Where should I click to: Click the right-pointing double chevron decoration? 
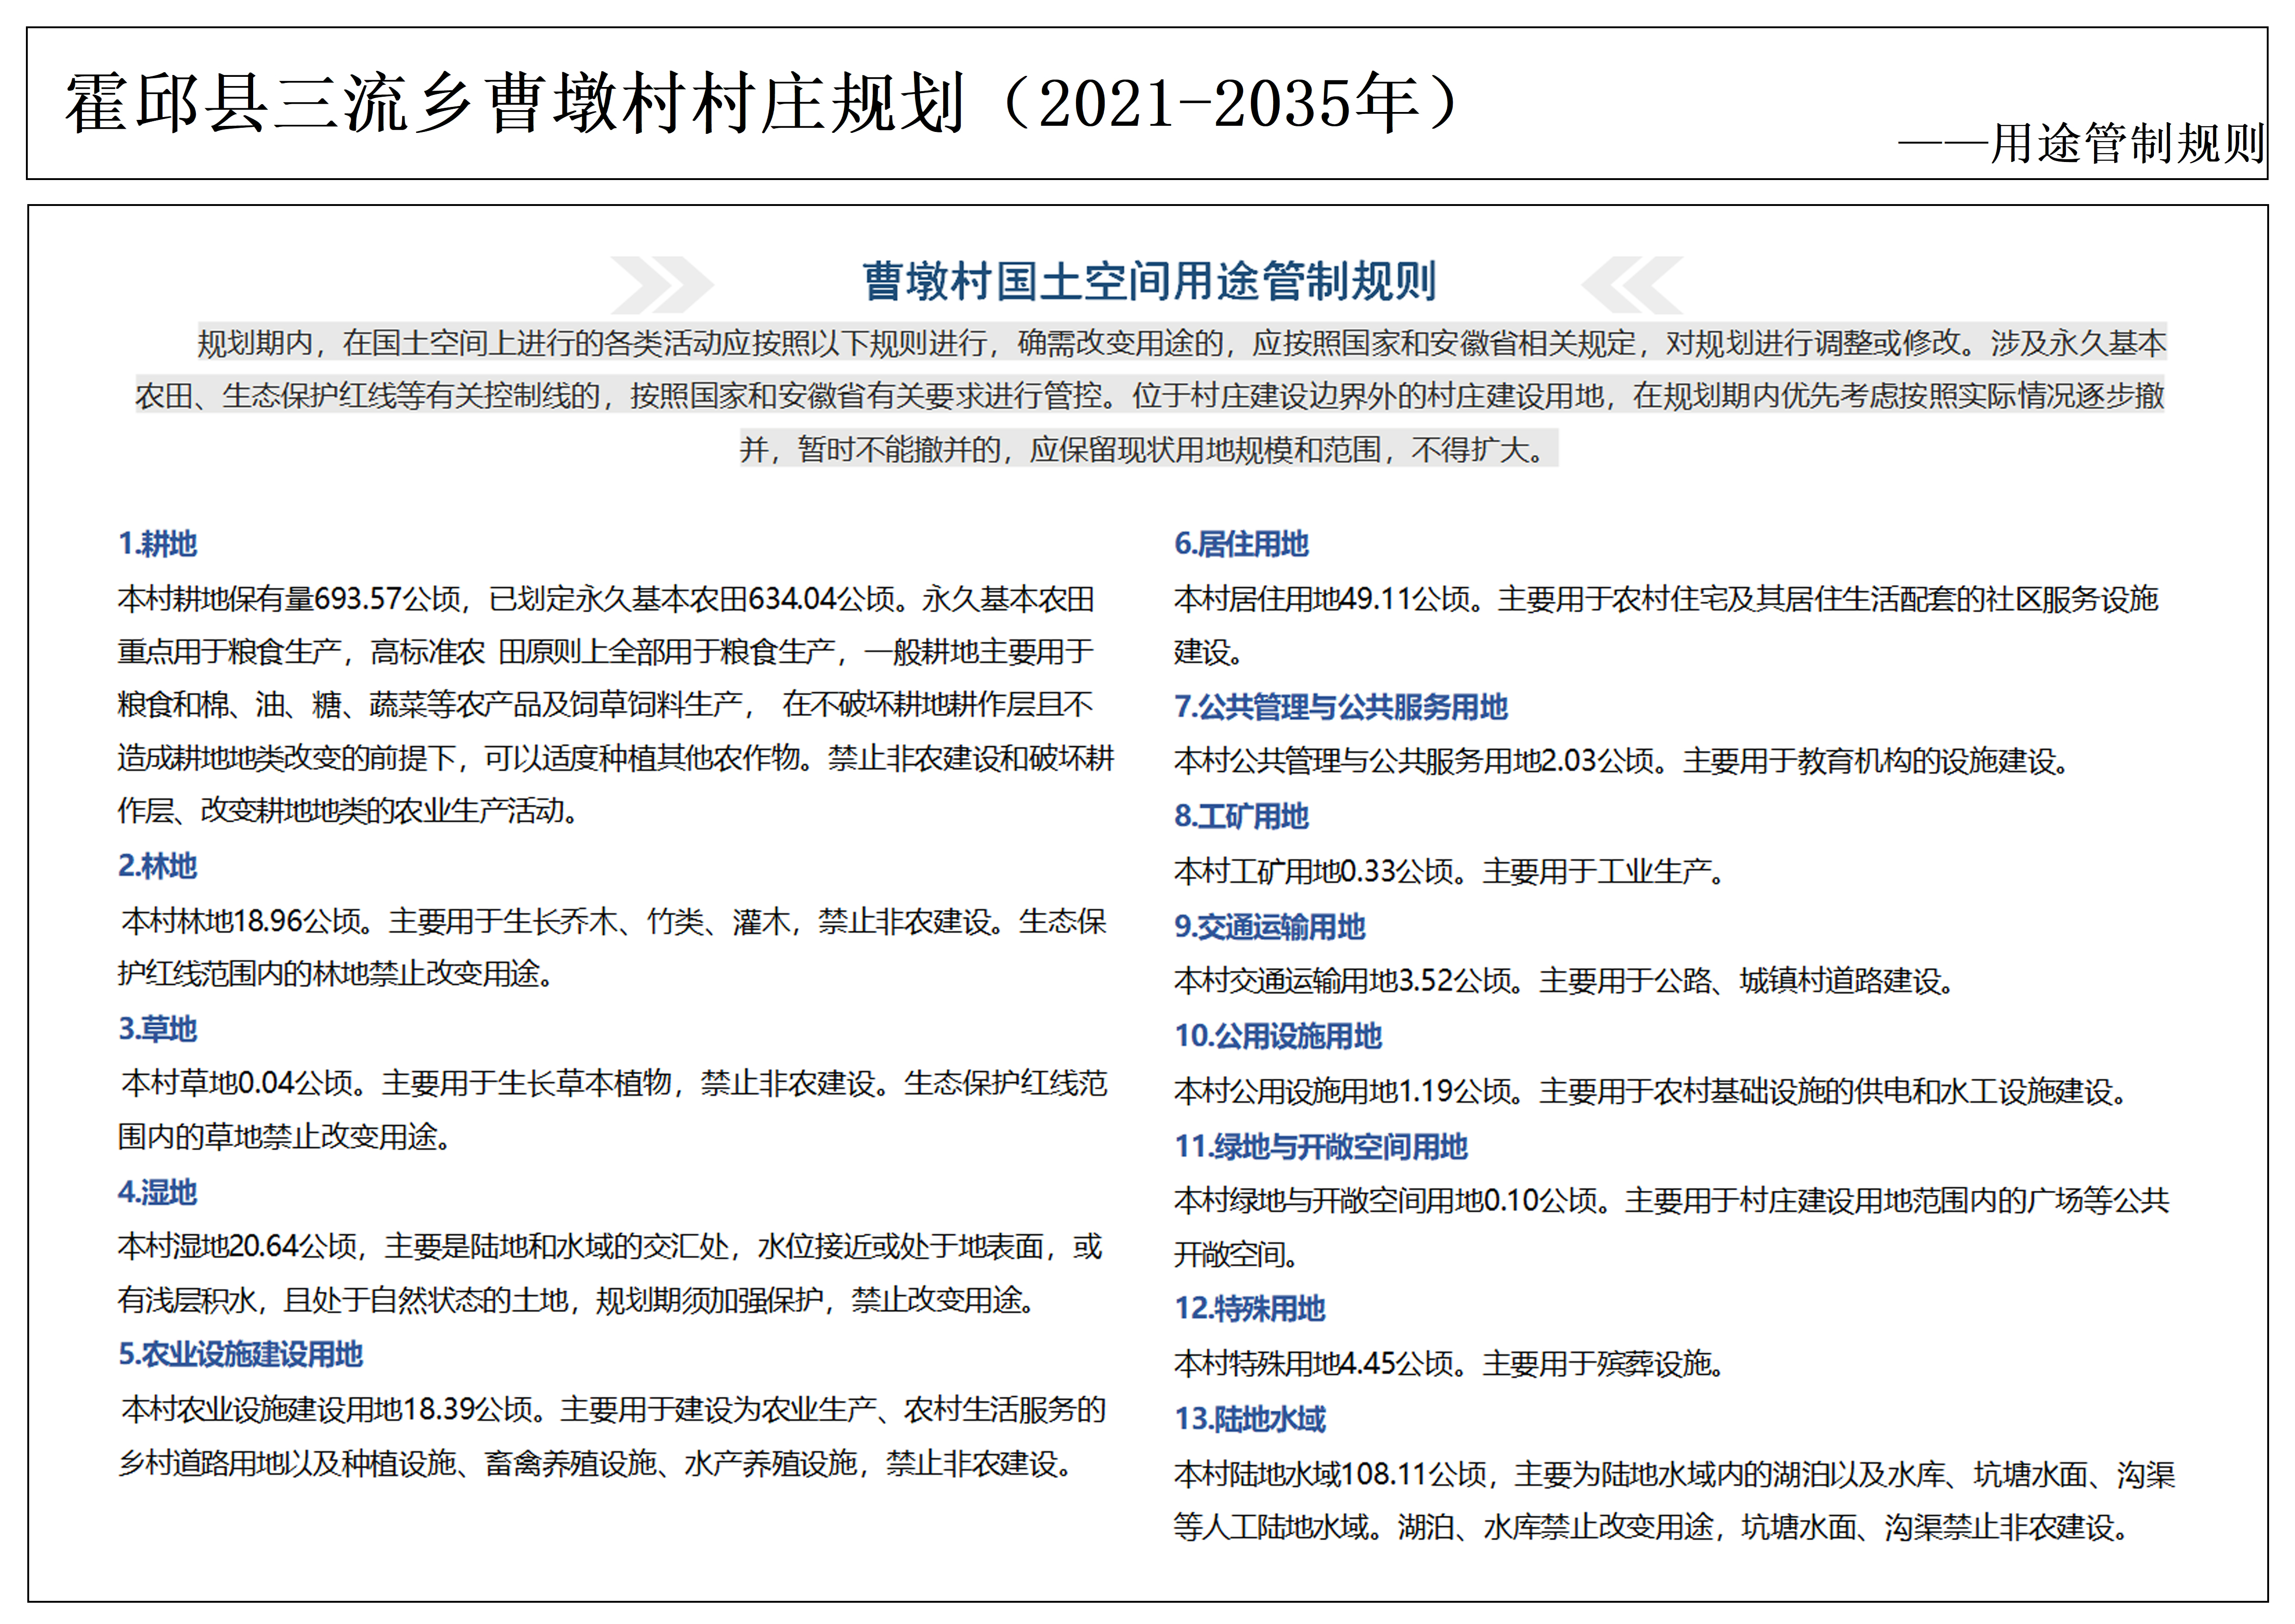click(661, 285)
